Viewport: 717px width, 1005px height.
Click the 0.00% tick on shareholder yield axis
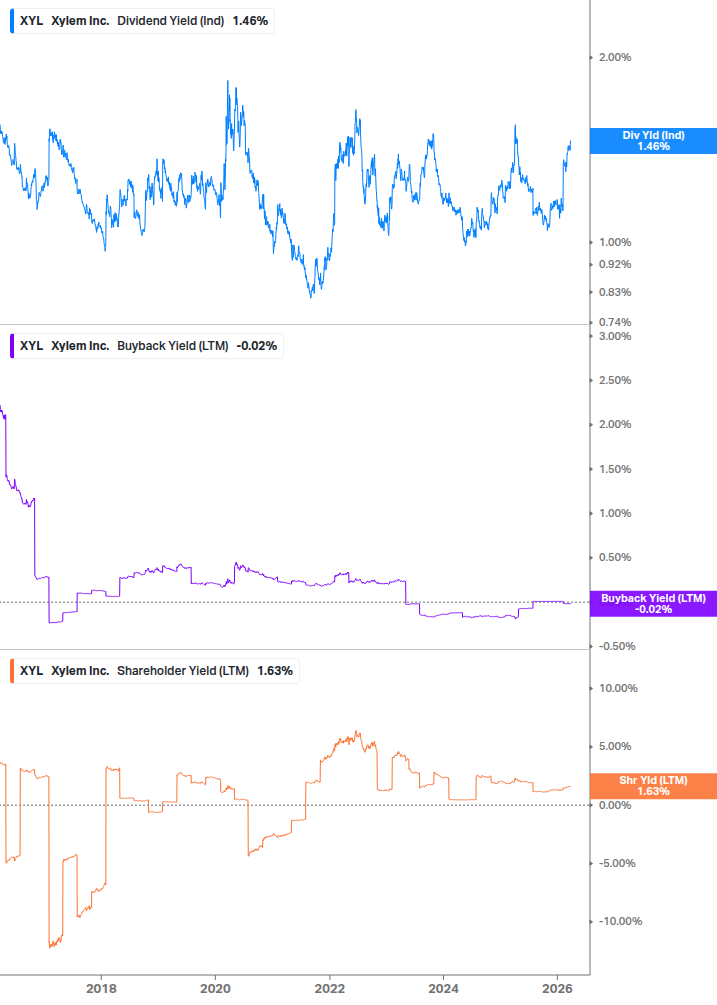(x=615, y=805)
